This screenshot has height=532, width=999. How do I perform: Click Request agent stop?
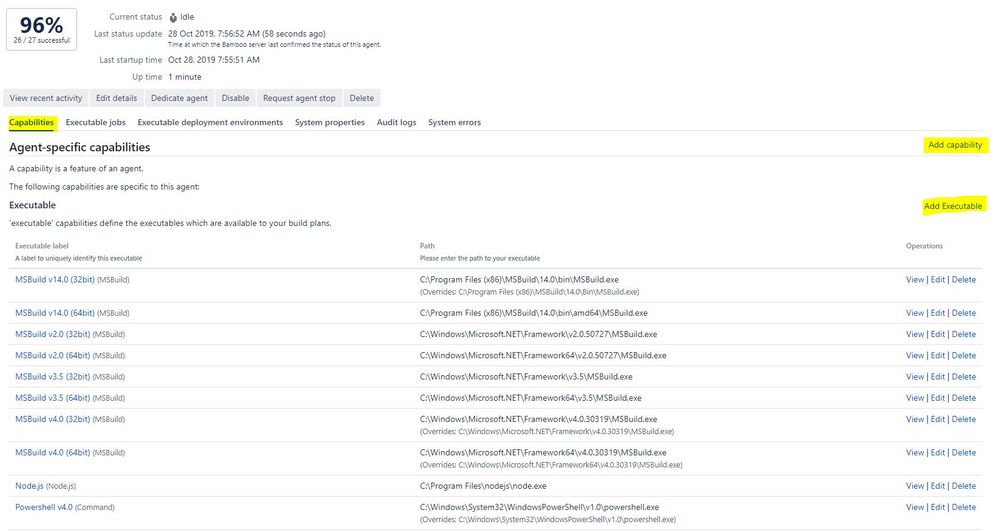(299, 98)
